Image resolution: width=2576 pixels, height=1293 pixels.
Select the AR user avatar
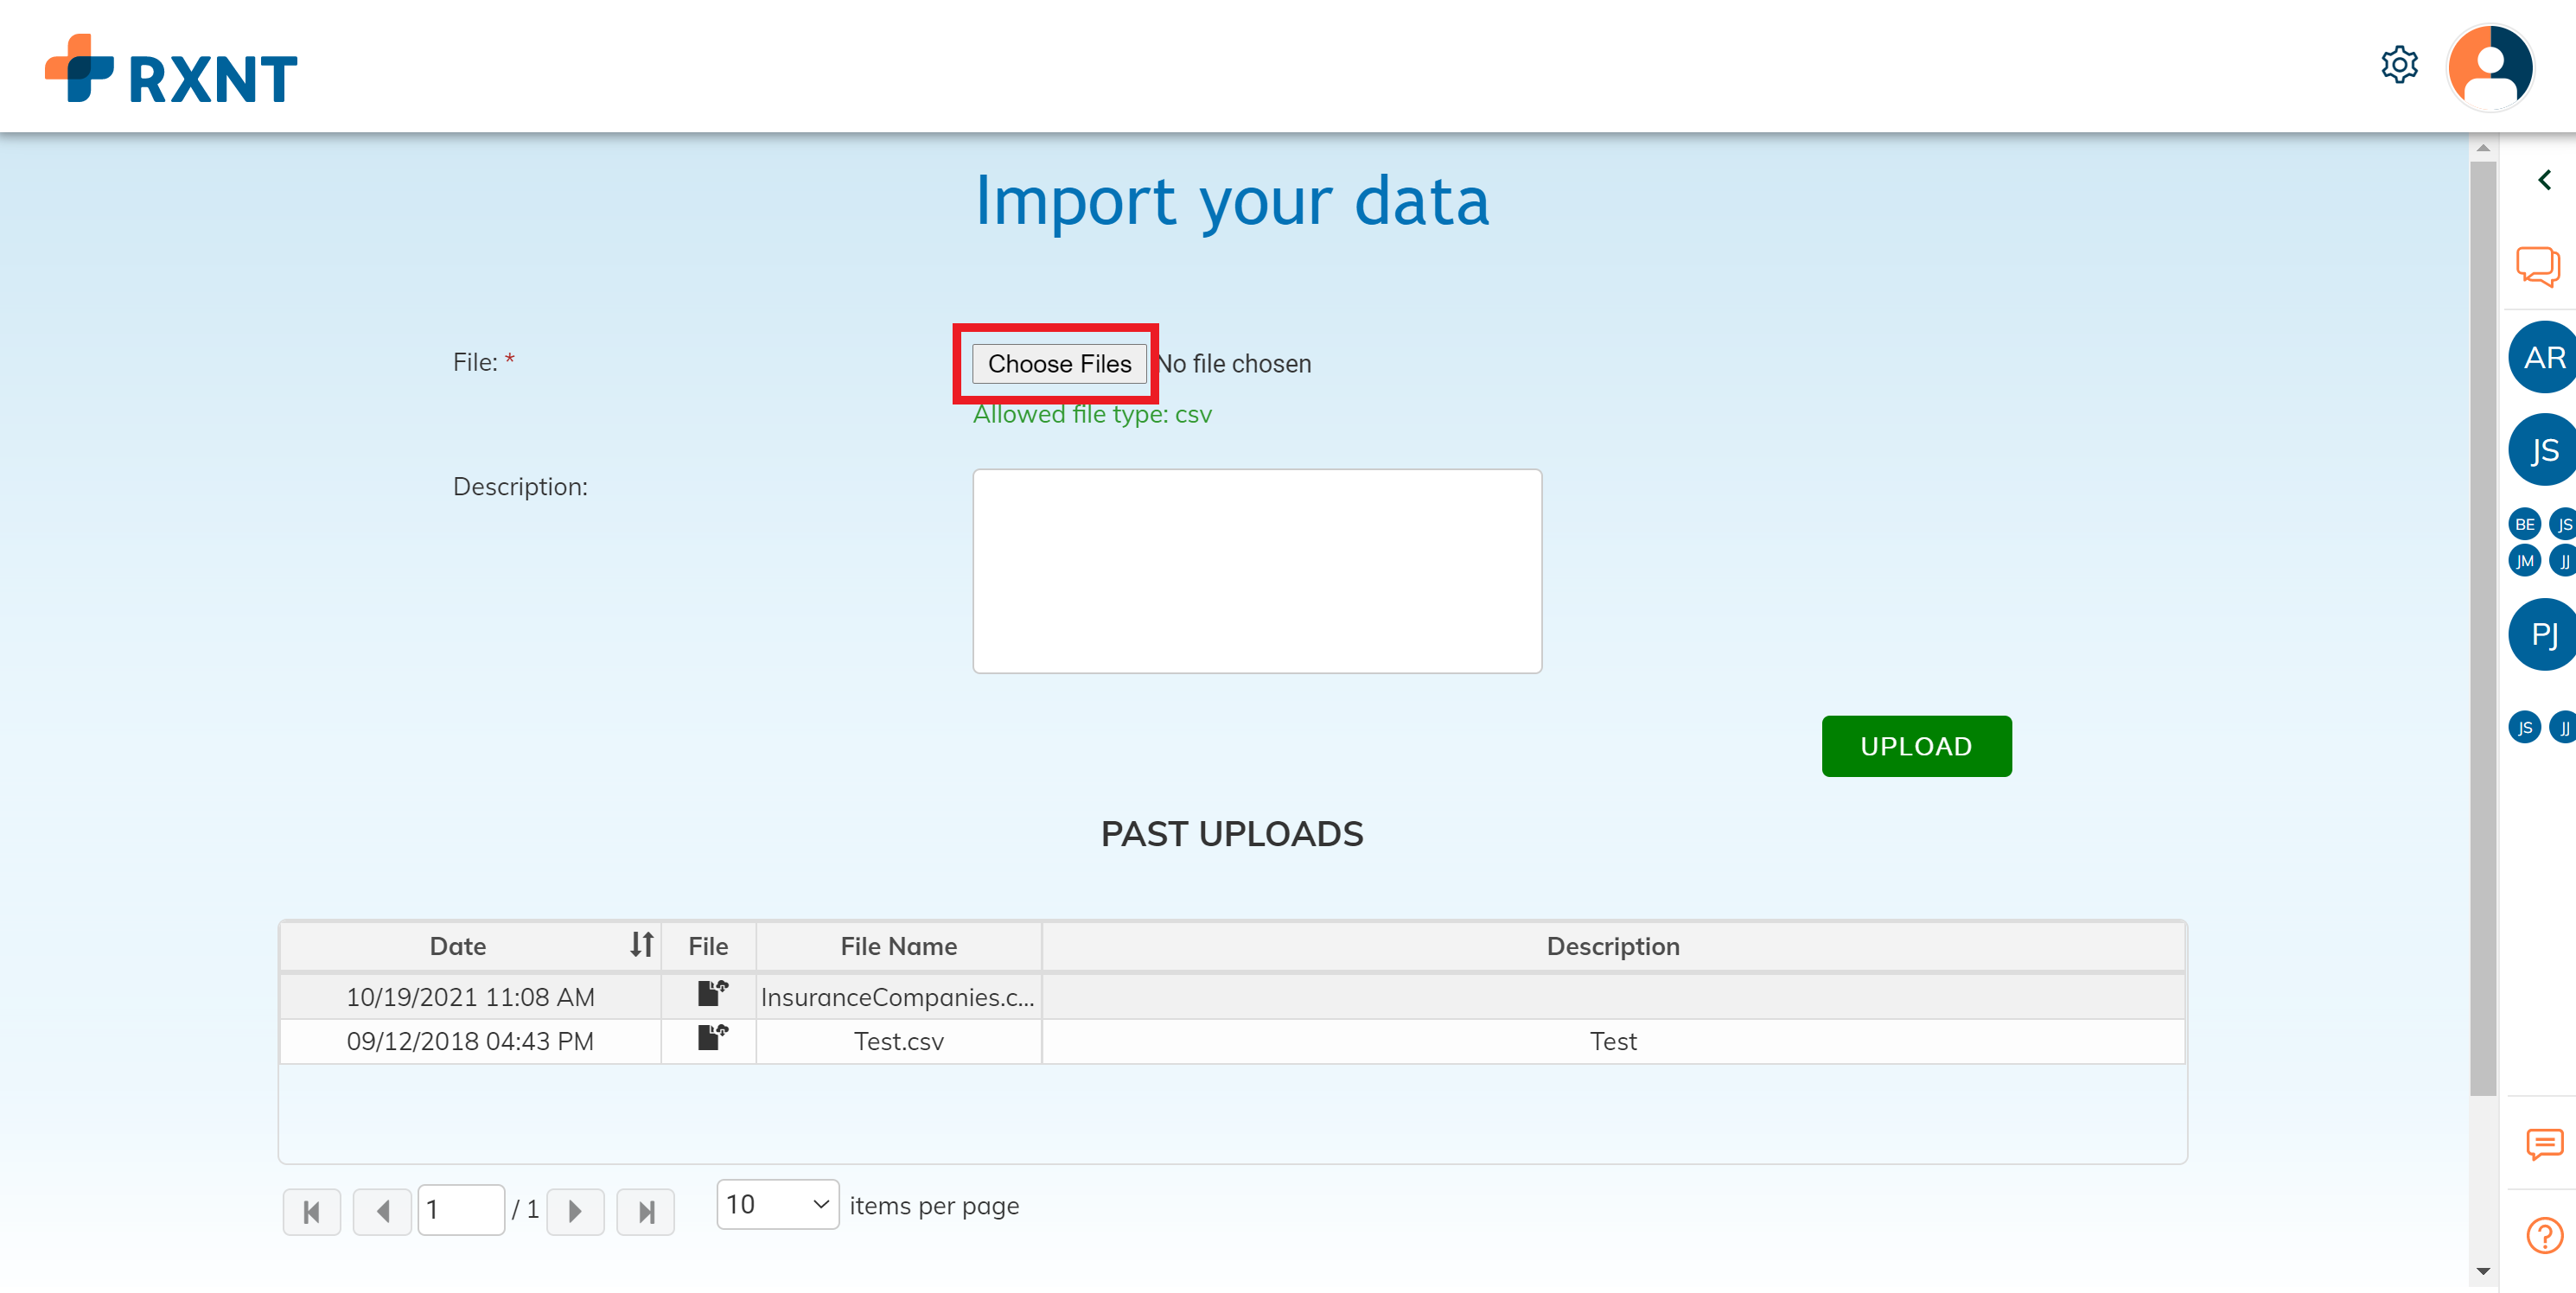point(2542,357)
